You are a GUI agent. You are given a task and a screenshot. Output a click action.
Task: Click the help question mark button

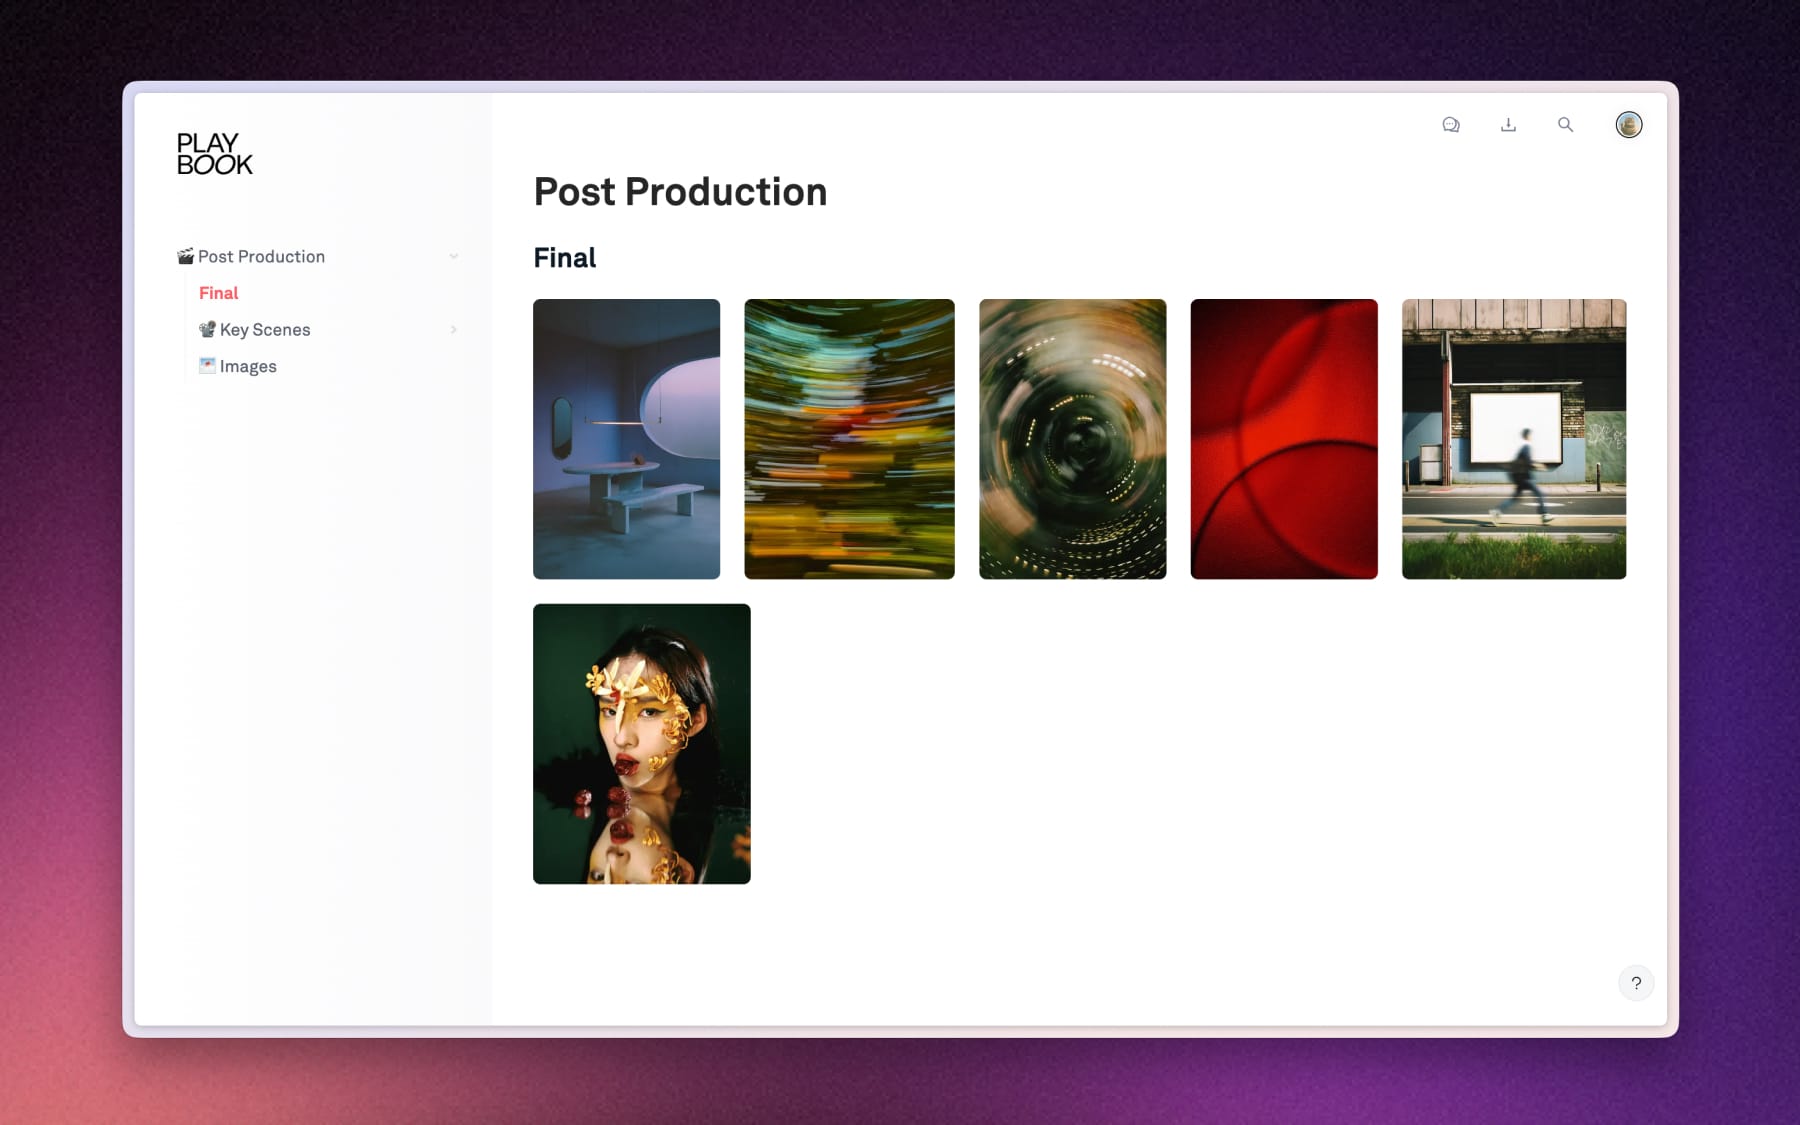1635,983
